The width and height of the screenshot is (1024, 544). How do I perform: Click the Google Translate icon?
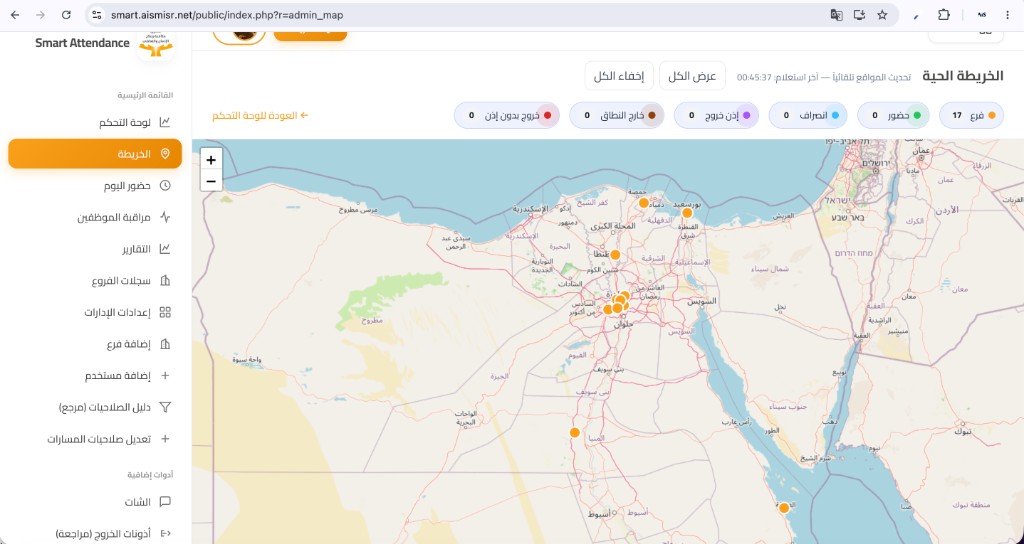point(836,15)
